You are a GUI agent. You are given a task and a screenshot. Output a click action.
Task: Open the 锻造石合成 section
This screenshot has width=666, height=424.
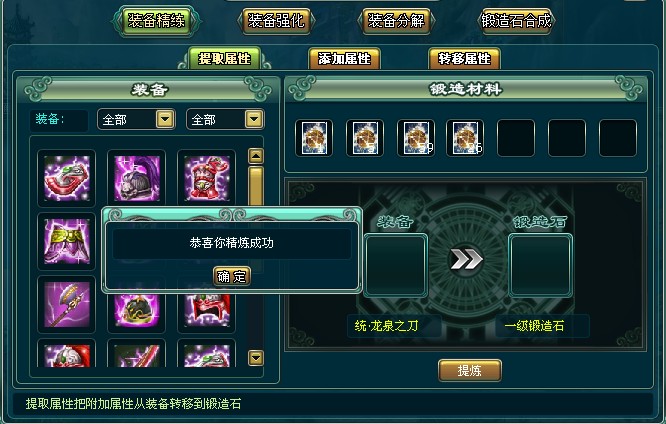(x=516, y=20)
